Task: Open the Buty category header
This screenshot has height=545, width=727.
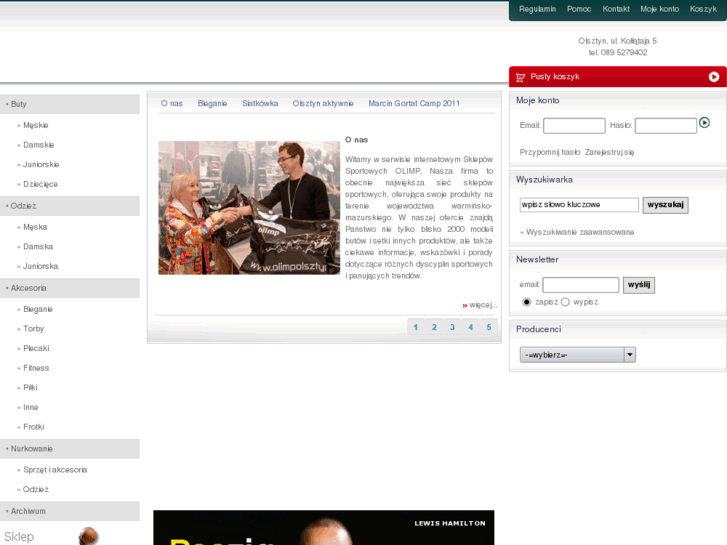Action: pyautogui.click(x=70, y=104)
